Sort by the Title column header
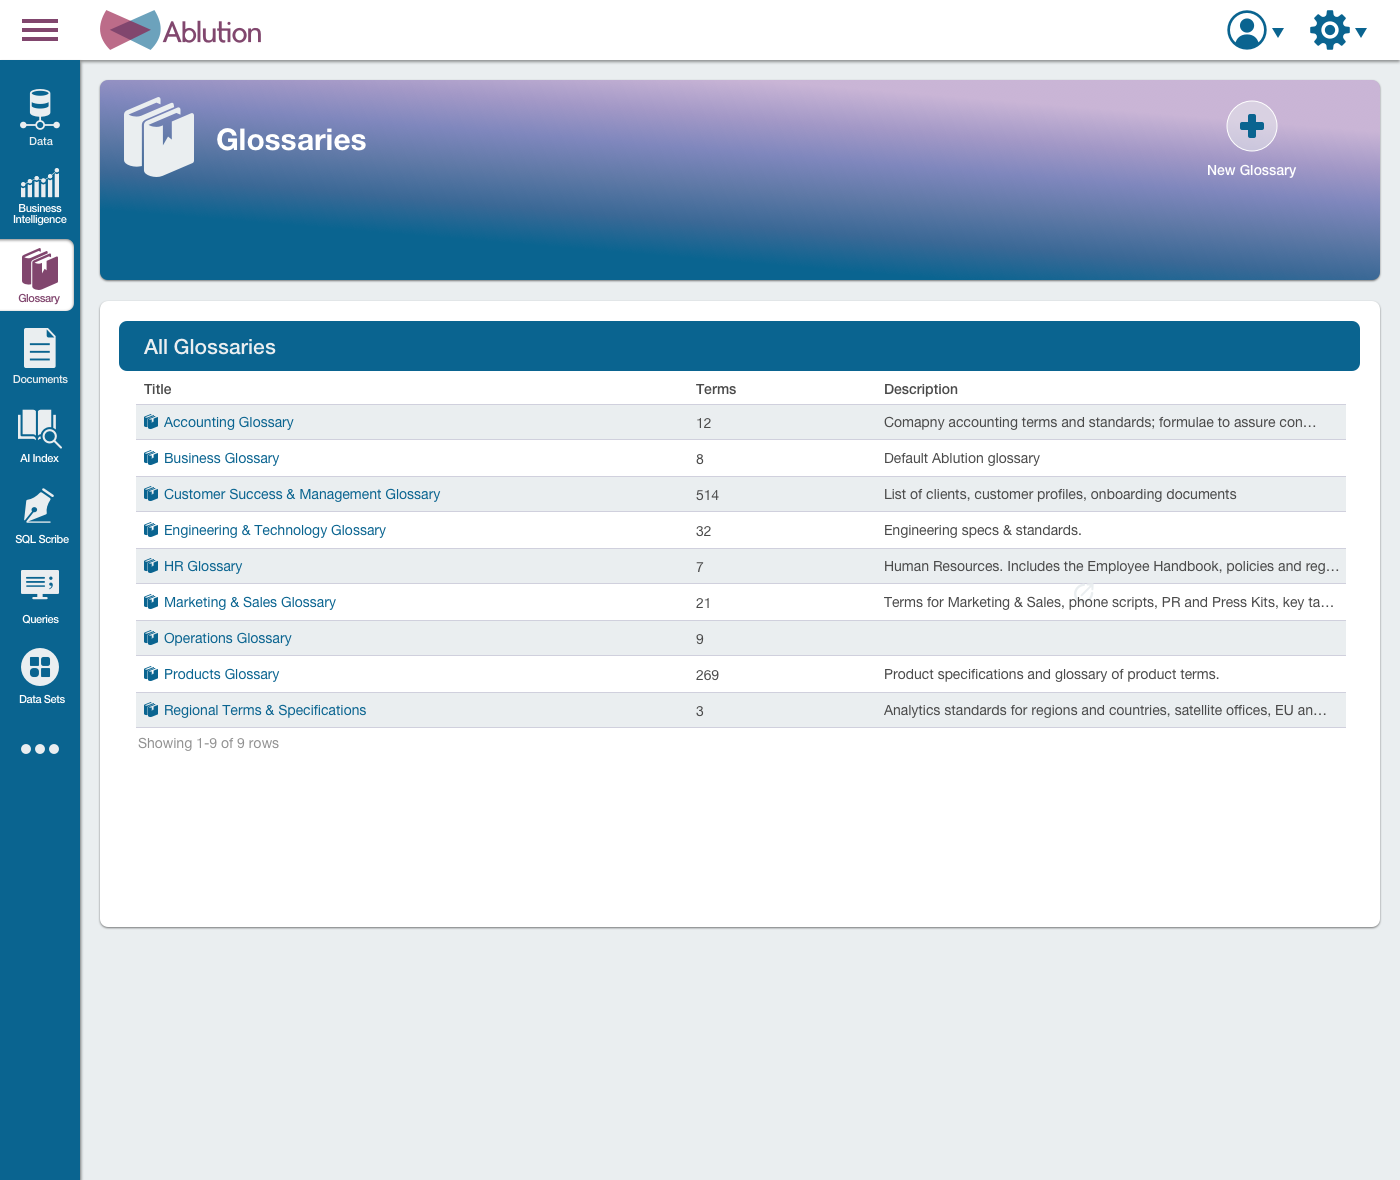The width and height of the screenshot is (1400, 1180). pyautogui.click(x=157, y=389)
